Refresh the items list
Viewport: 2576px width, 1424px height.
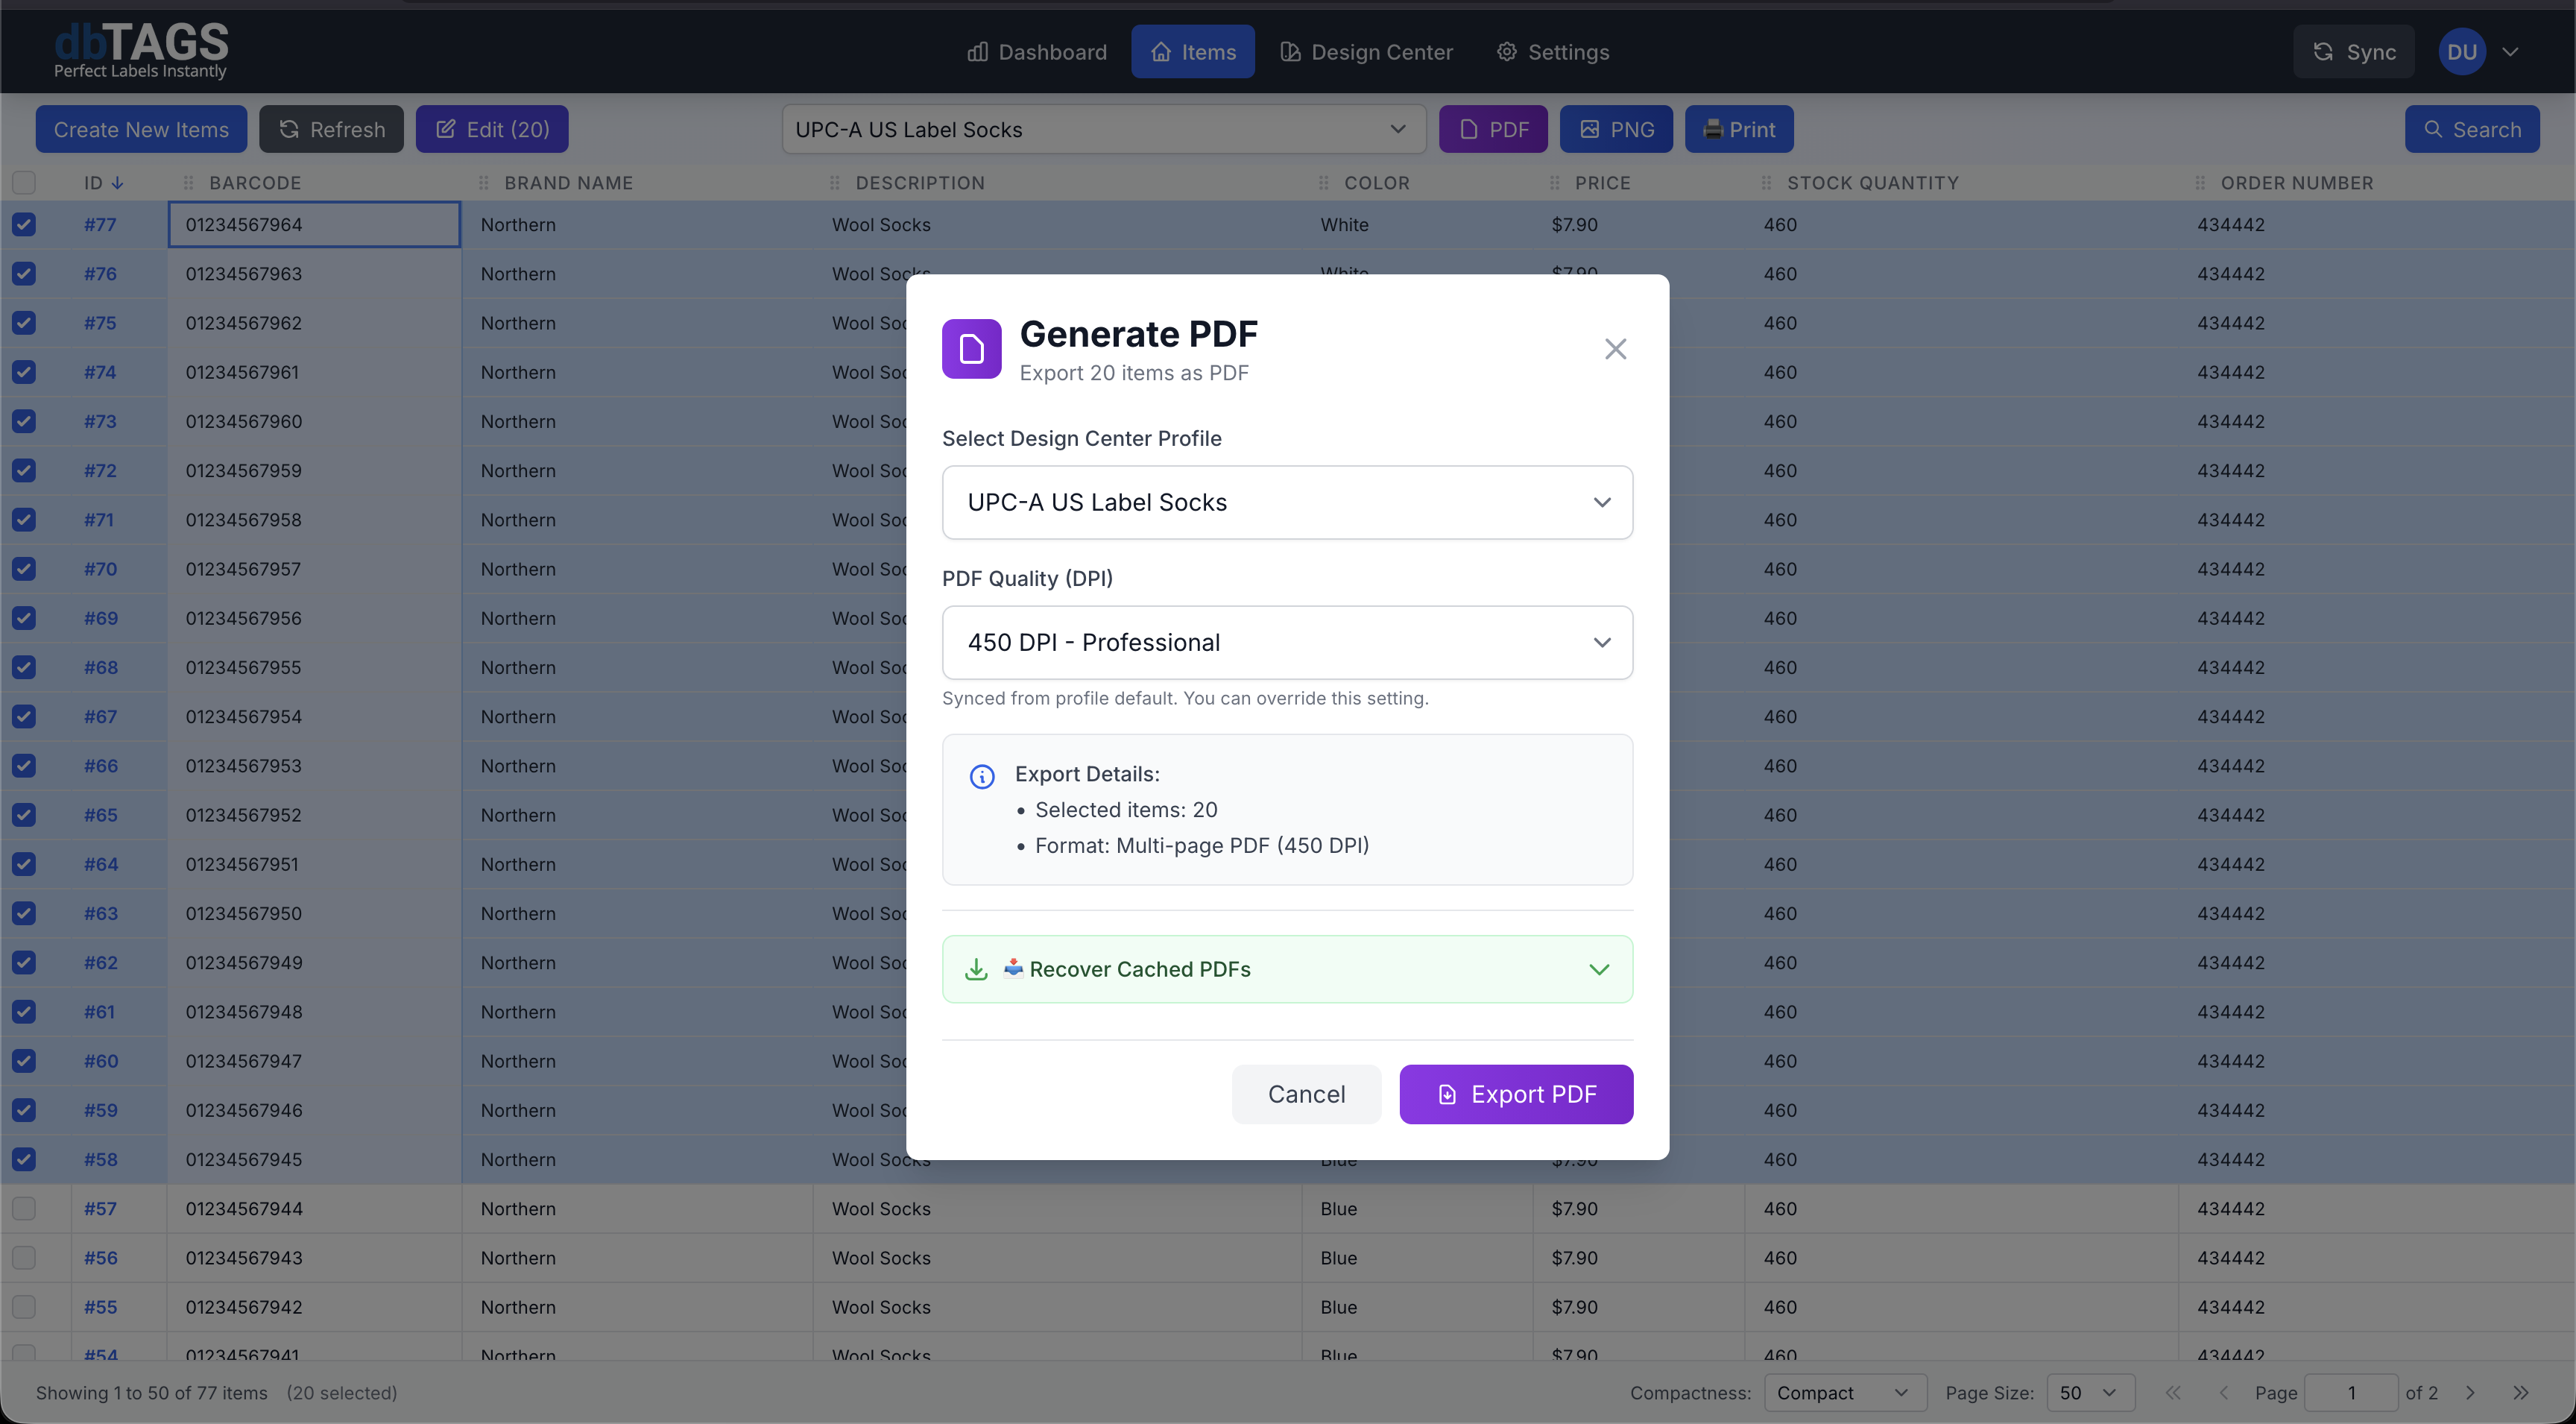point(331,128)
